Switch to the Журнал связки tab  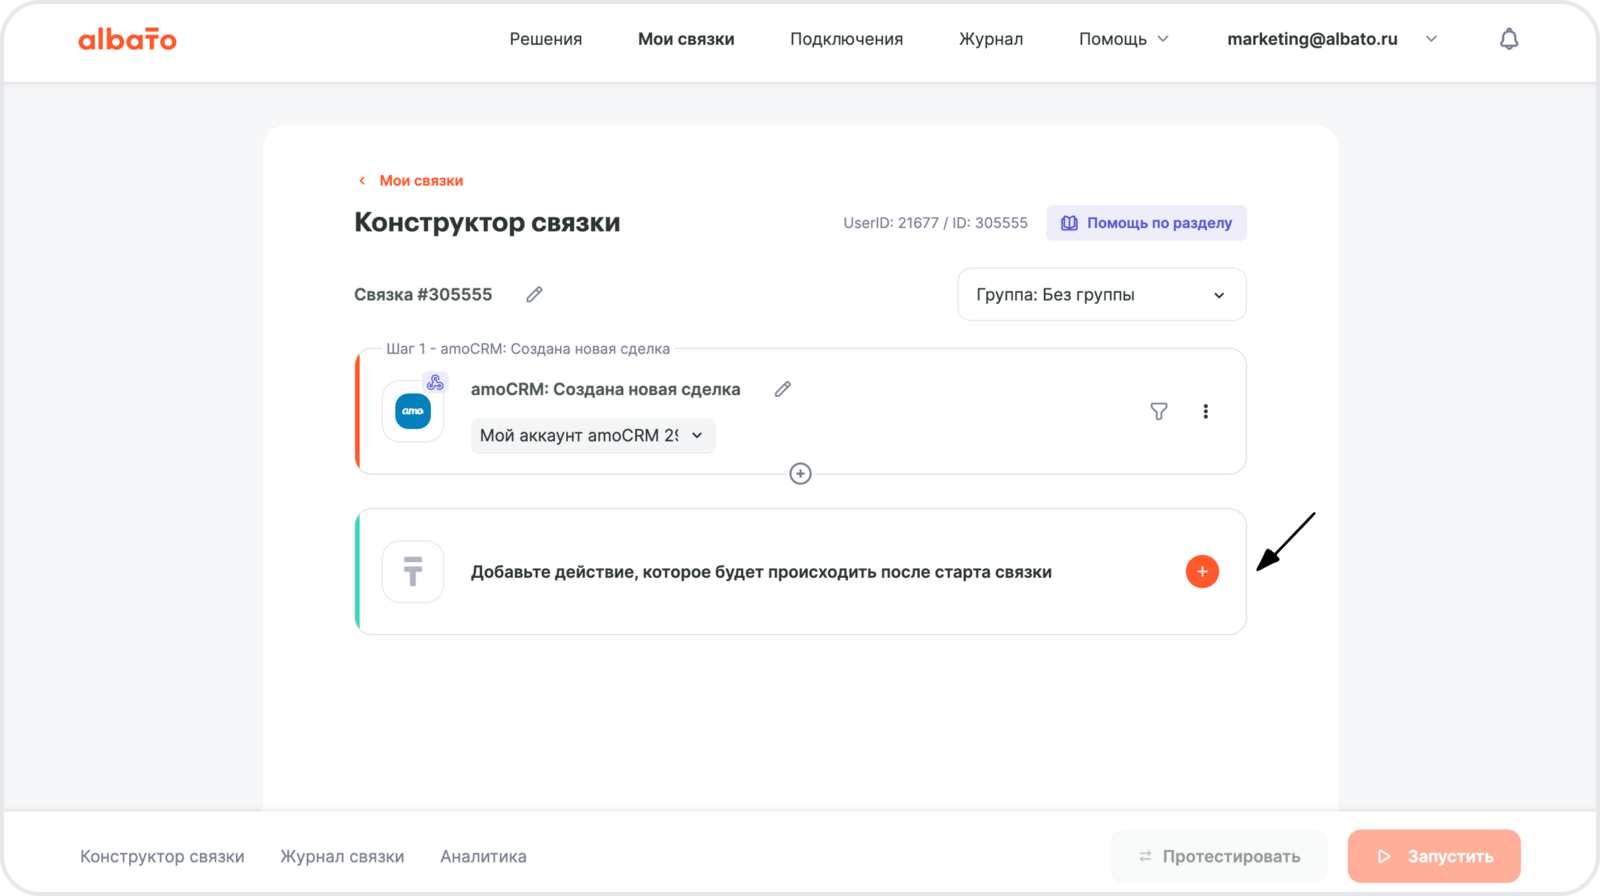coord(342,856)
